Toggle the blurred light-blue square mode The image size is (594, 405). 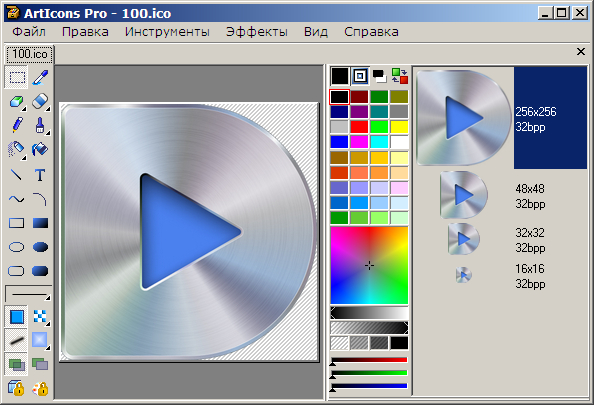(40, 340)
